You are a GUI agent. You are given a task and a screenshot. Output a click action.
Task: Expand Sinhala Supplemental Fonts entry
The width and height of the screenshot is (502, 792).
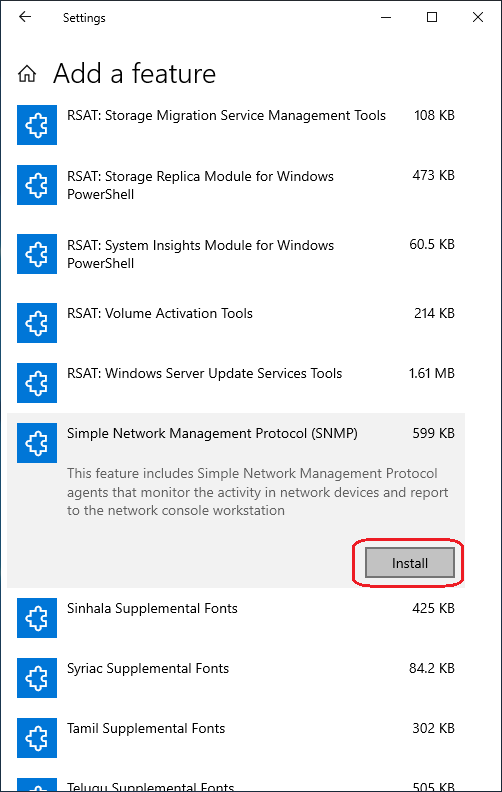(x=236, y=618)
